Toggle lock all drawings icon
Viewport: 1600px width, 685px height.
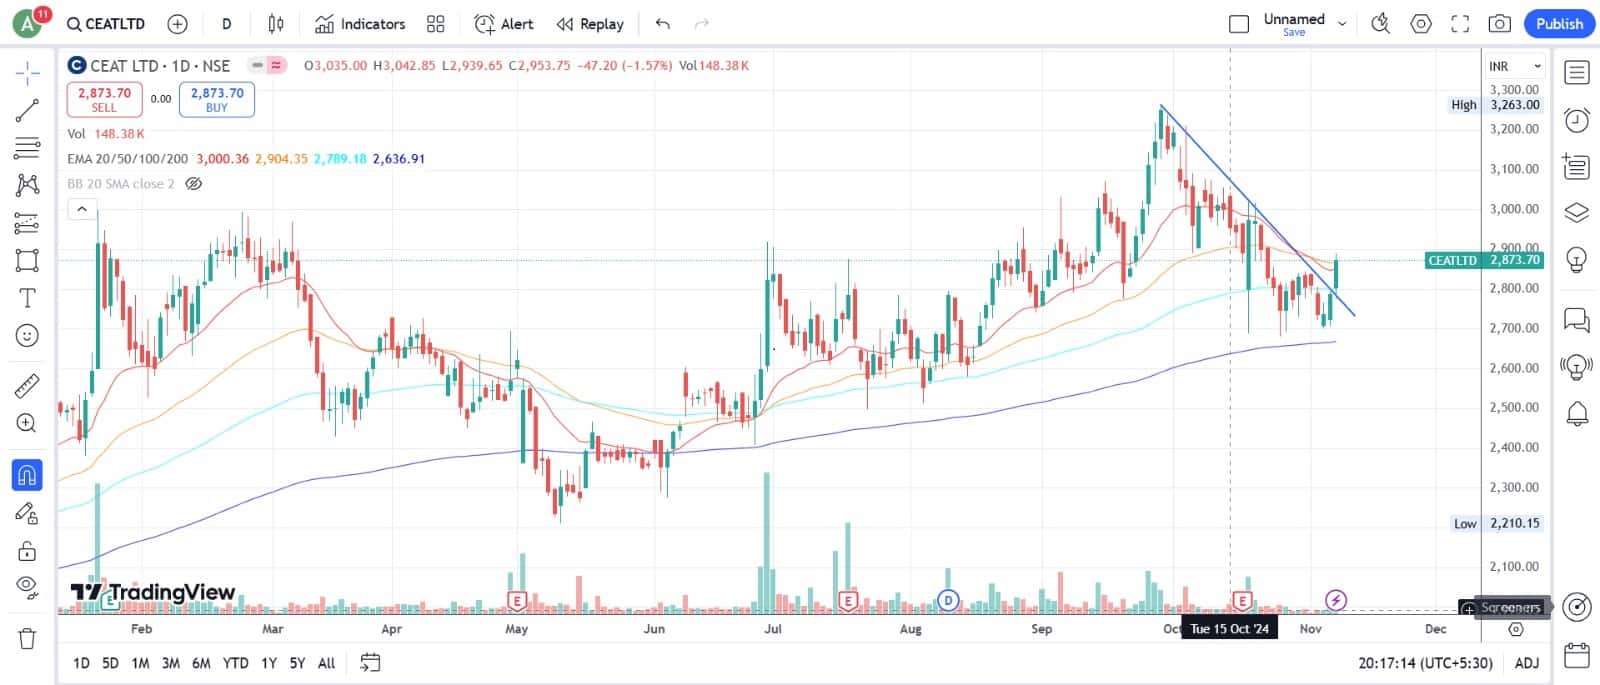pyautogui.click(x=27, y=551)
